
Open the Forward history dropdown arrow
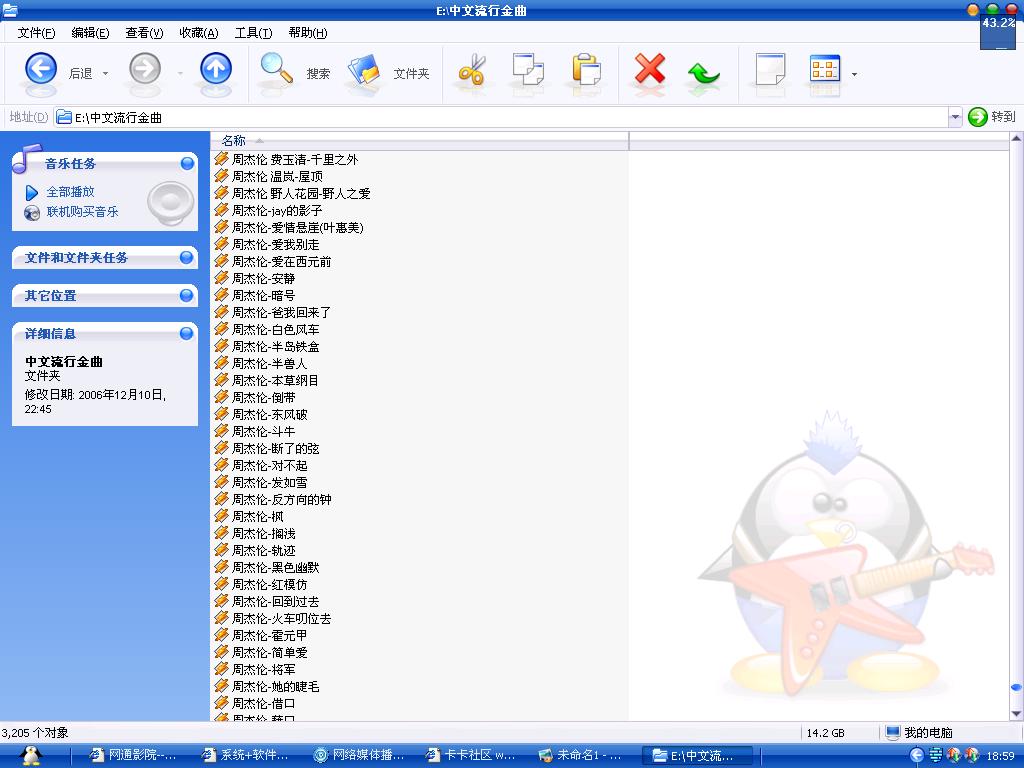coord(180,74)
